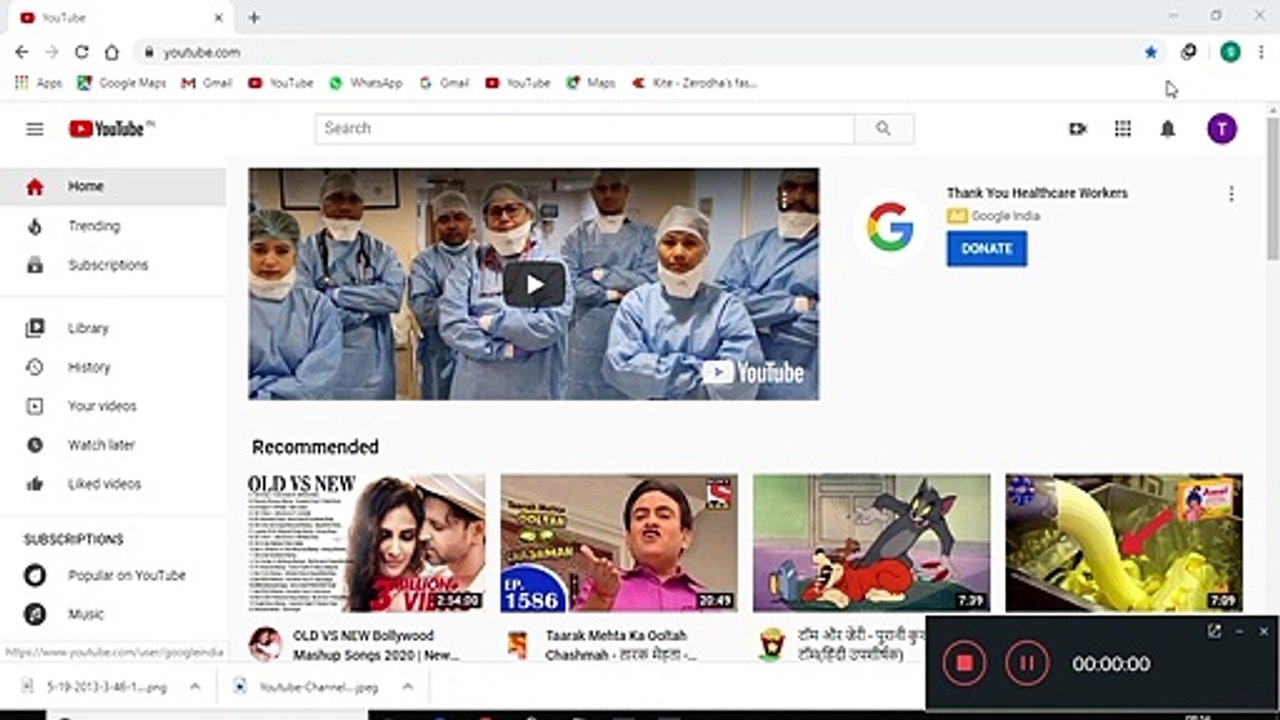This screenshot has width=1280, height=720.
Task: Click in the YouTube search field
Action: (585, 128)
